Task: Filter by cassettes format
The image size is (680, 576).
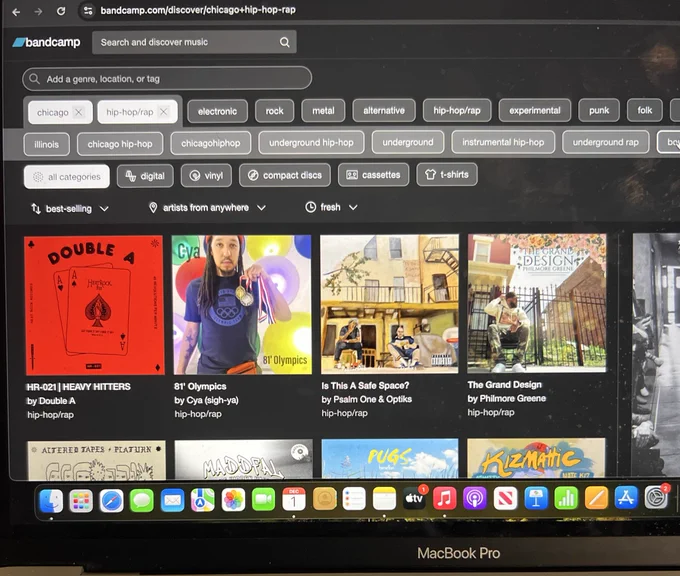Action: [373, 174]
